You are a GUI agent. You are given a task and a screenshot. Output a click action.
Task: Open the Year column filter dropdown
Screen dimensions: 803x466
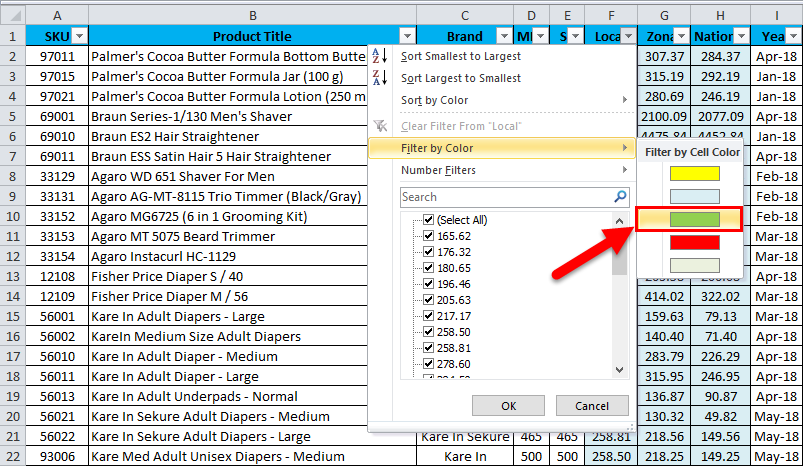point(793,36)
